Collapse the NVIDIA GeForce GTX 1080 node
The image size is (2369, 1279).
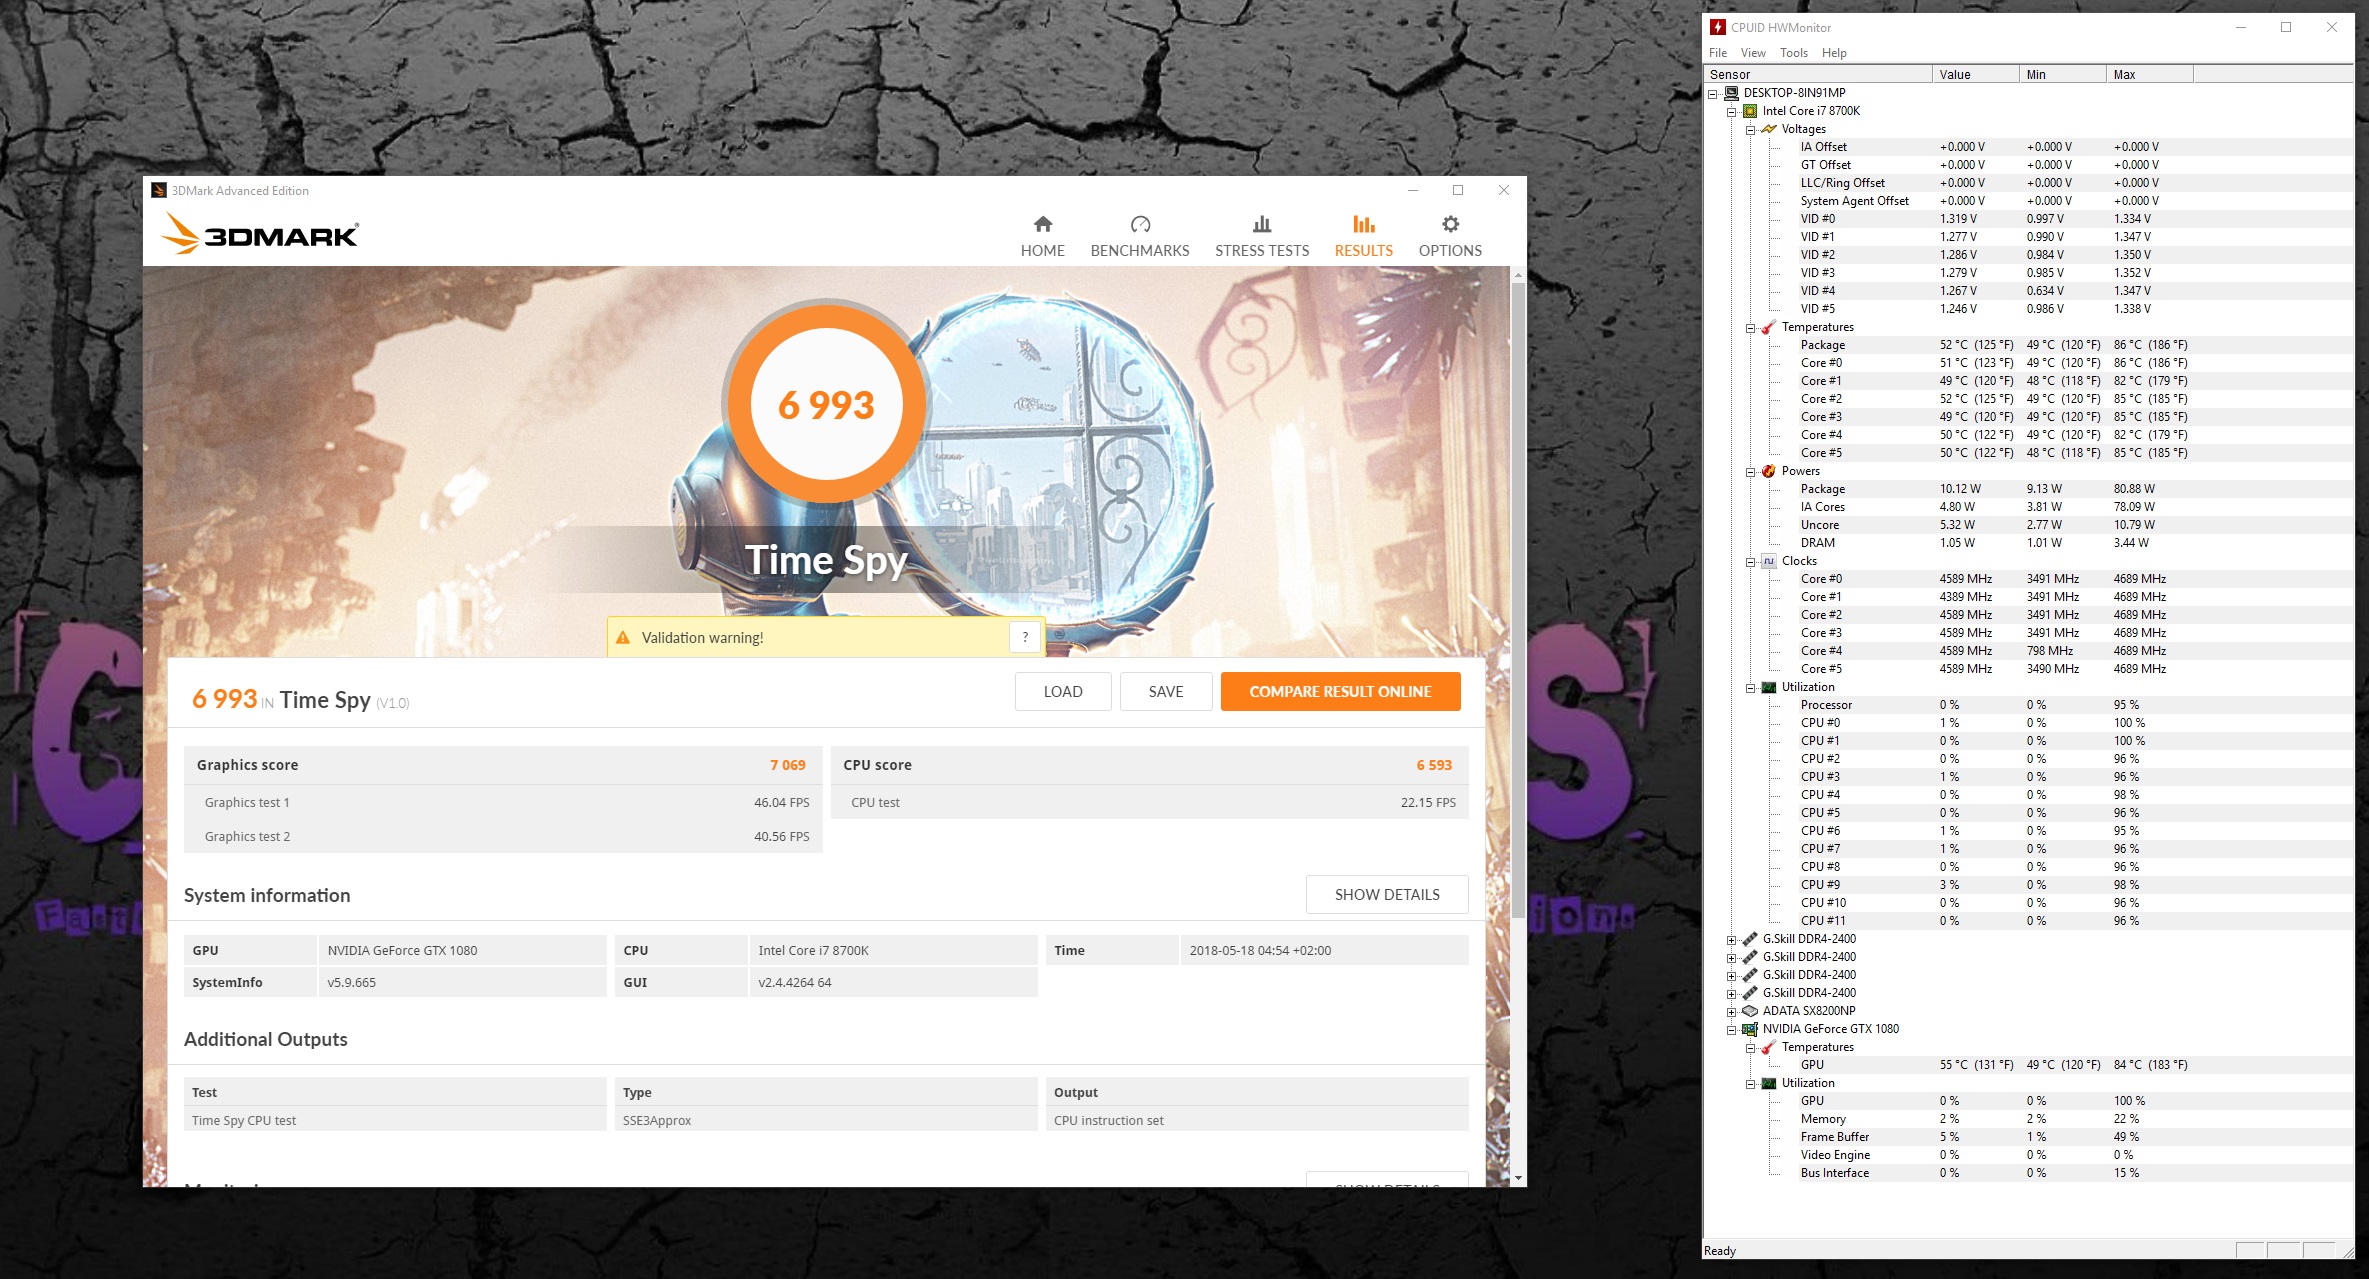pos(1731,1030)
